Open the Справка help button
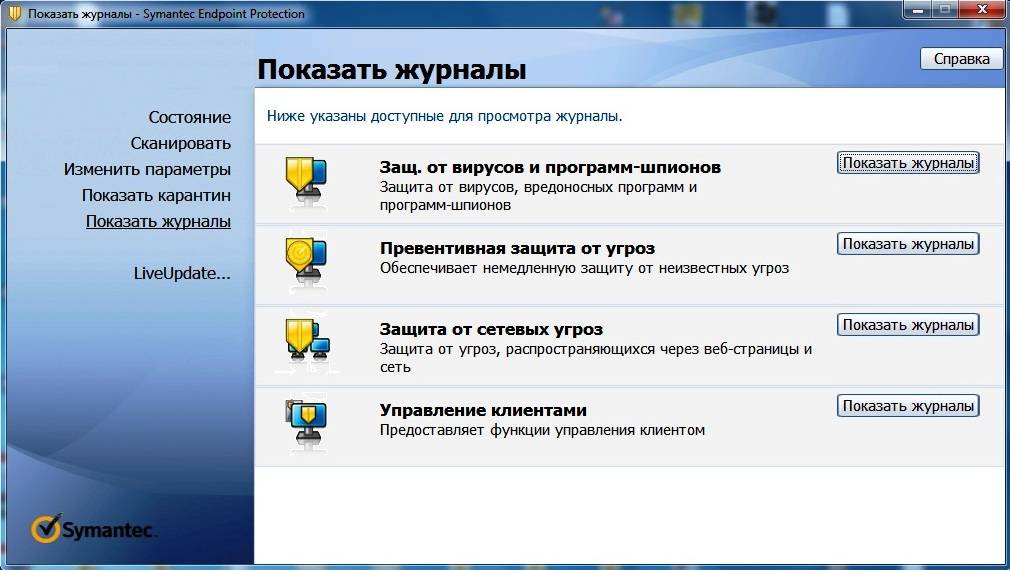The width and height of the screenshot is (1010, 570). 961,59
